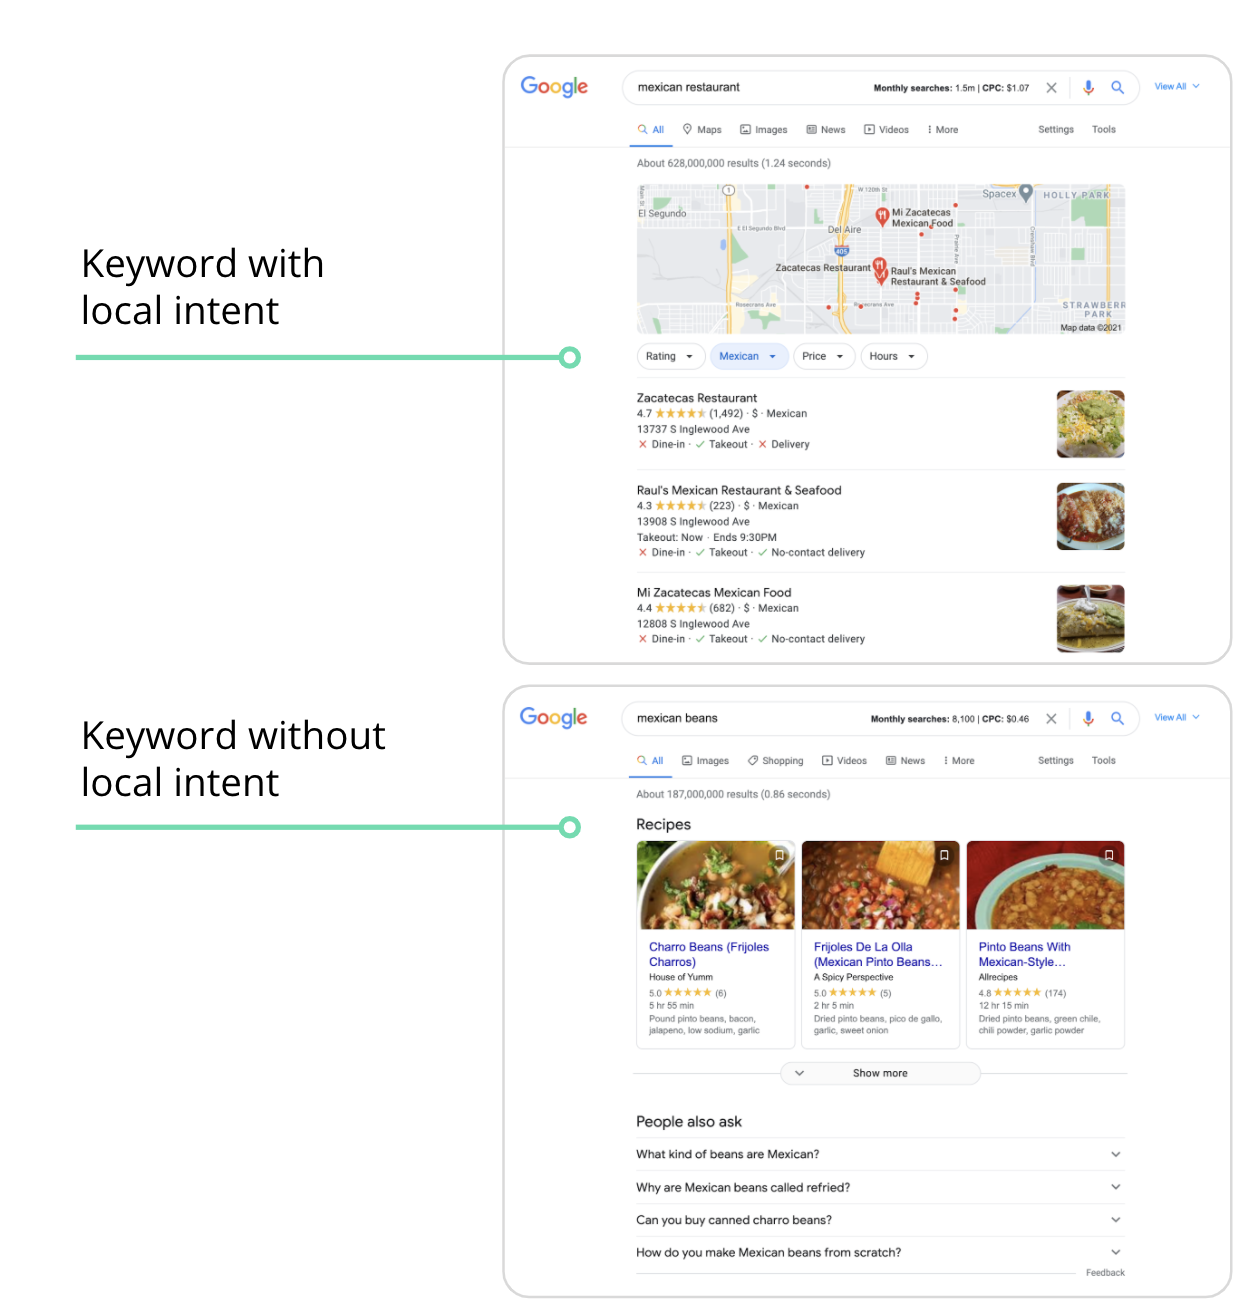Select the Google logo above mexican beans results
This screenshot has width=1254, height=1302.
click(553, 717)
